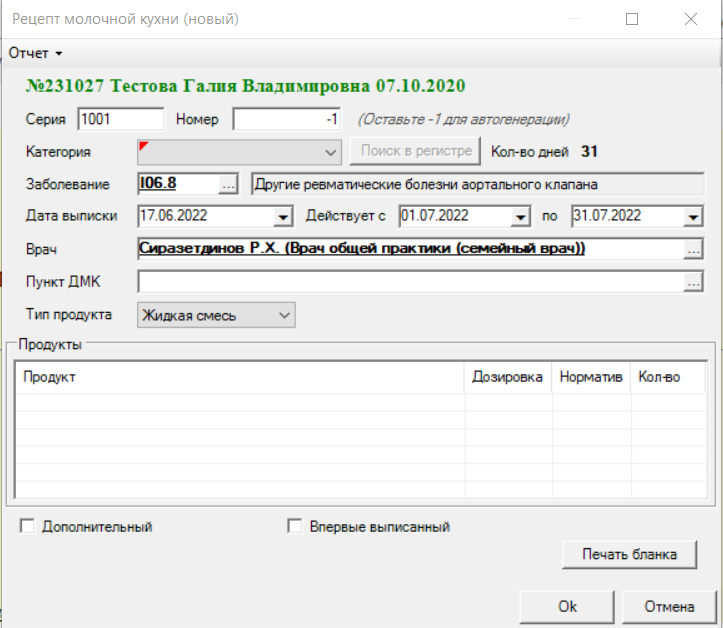This screenshot has height=628, width=723.
Task: Click the Печать бланка button
Action: [x=629, y=554]
